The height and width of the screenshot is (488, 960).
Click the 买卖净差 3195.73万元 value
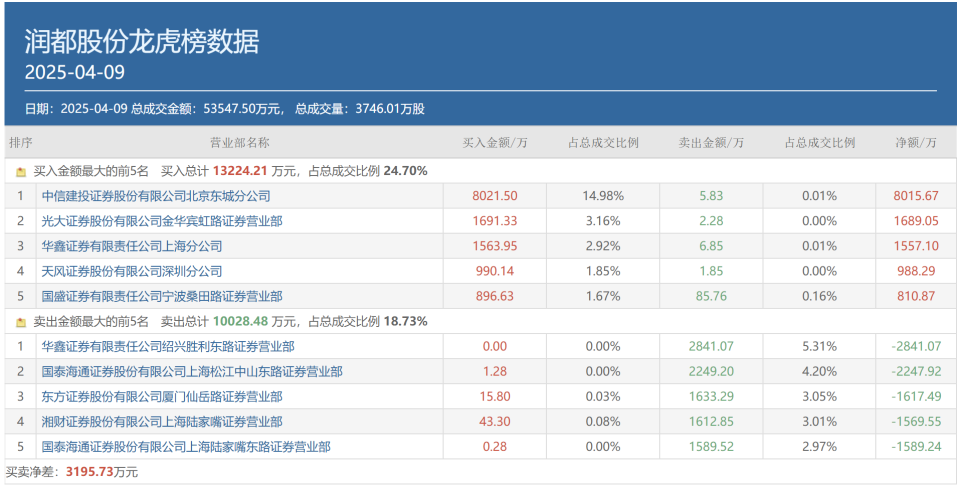point(102,472)
